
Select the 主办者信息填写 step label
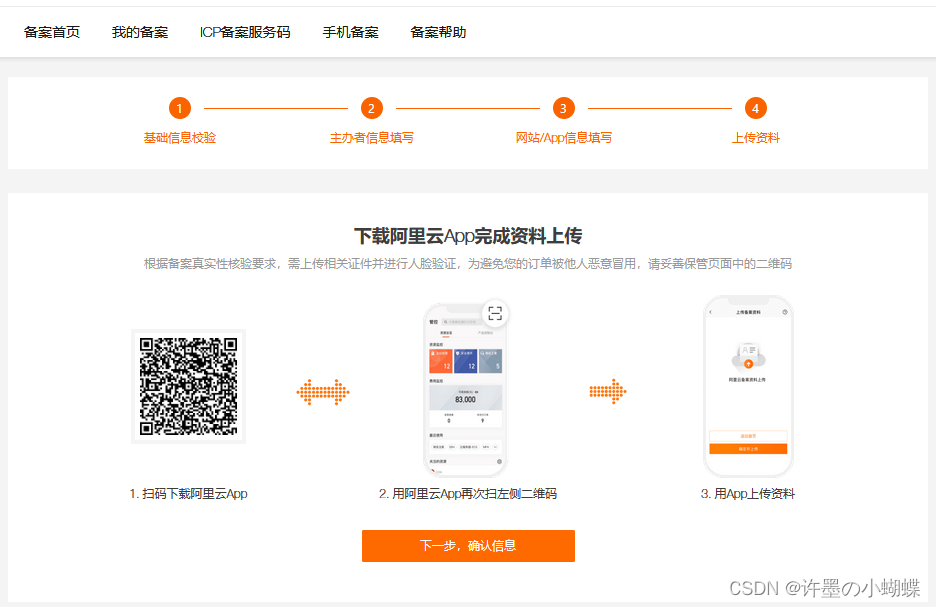pyautogui.click(x=371, y=138)
